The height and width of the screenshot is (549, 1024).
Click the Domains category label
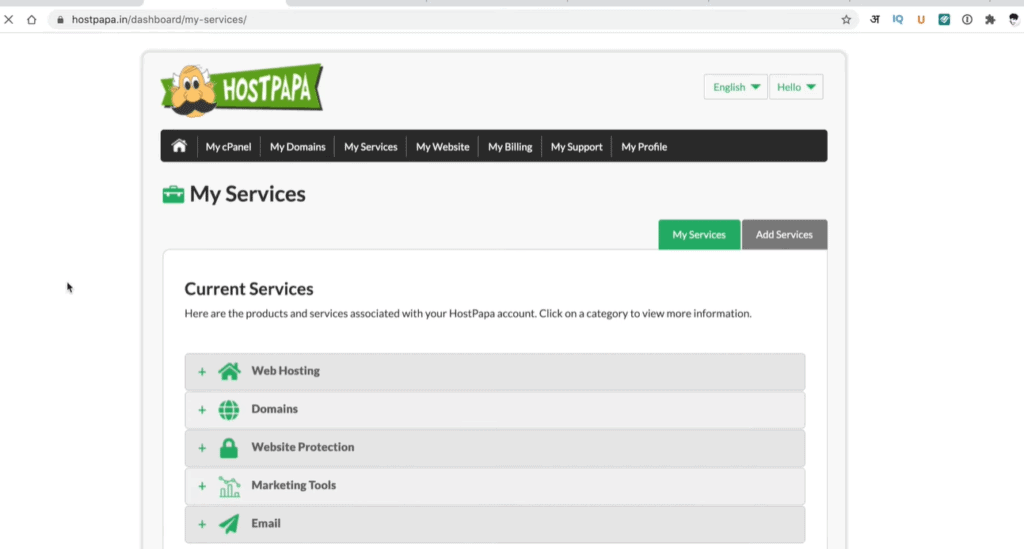pos(274,409)
